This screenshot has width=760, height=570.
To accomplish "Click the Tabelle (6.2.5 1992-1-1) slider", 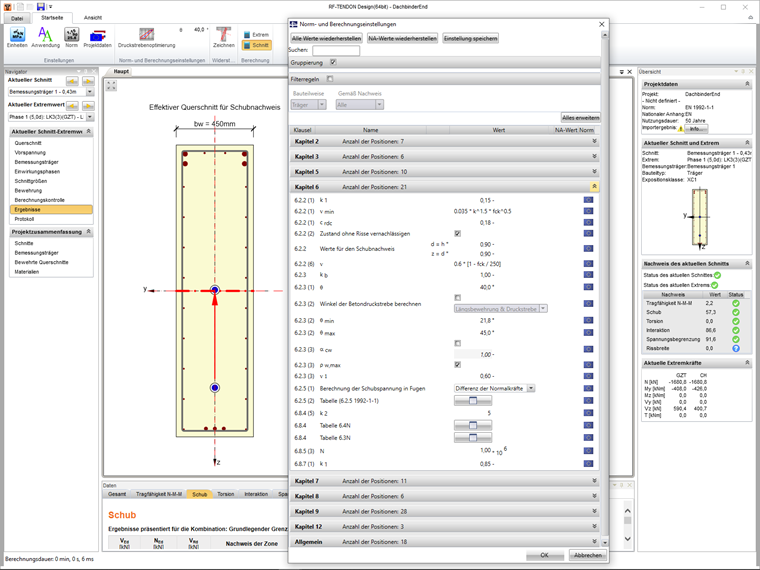I will point(473,400).
